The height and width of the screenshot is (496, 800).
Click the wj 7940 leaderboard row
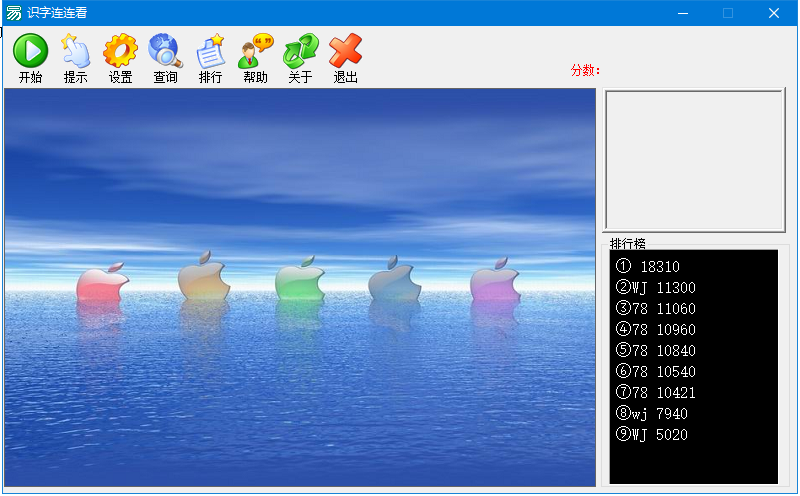coord(652,414)
